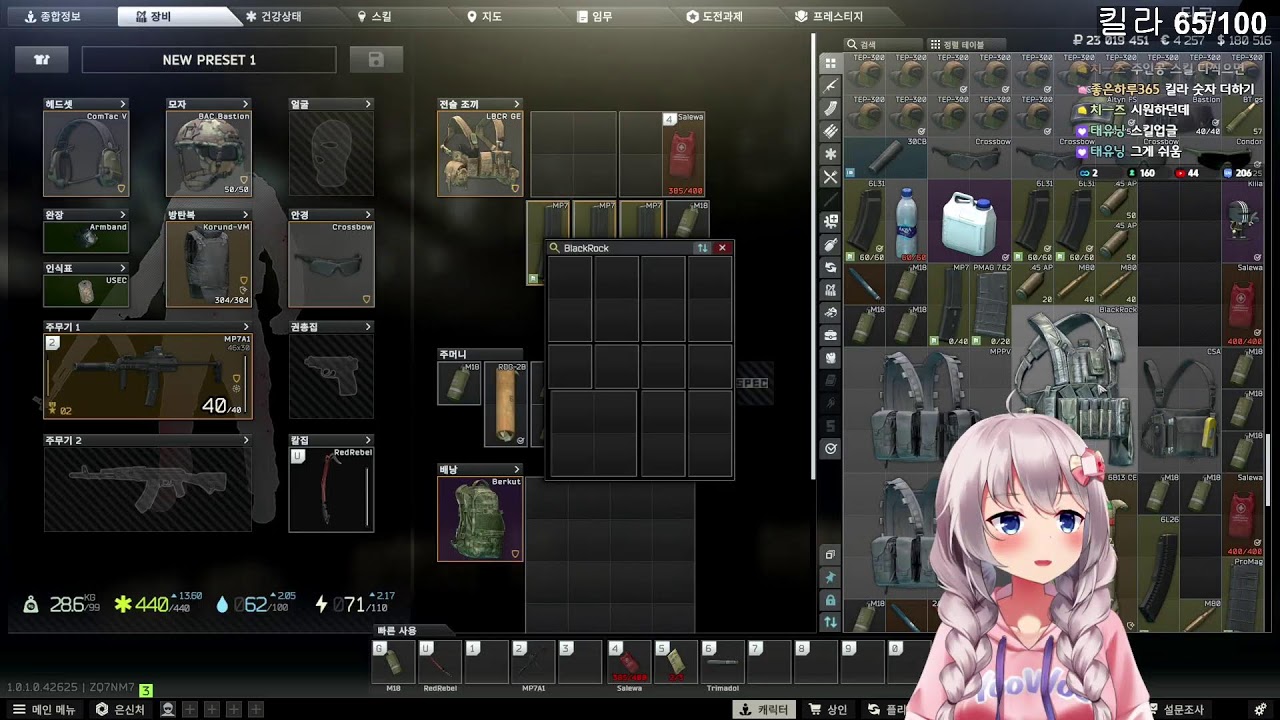Screen dimensions: 1280x720
Task: Filter stash by ammunition rounds icon
Action: click(x=830, y=131)
